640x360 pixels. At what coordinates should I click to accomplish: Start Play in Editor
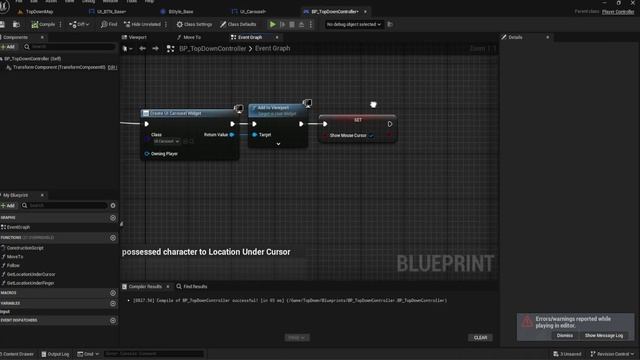(x=273, y=24)
